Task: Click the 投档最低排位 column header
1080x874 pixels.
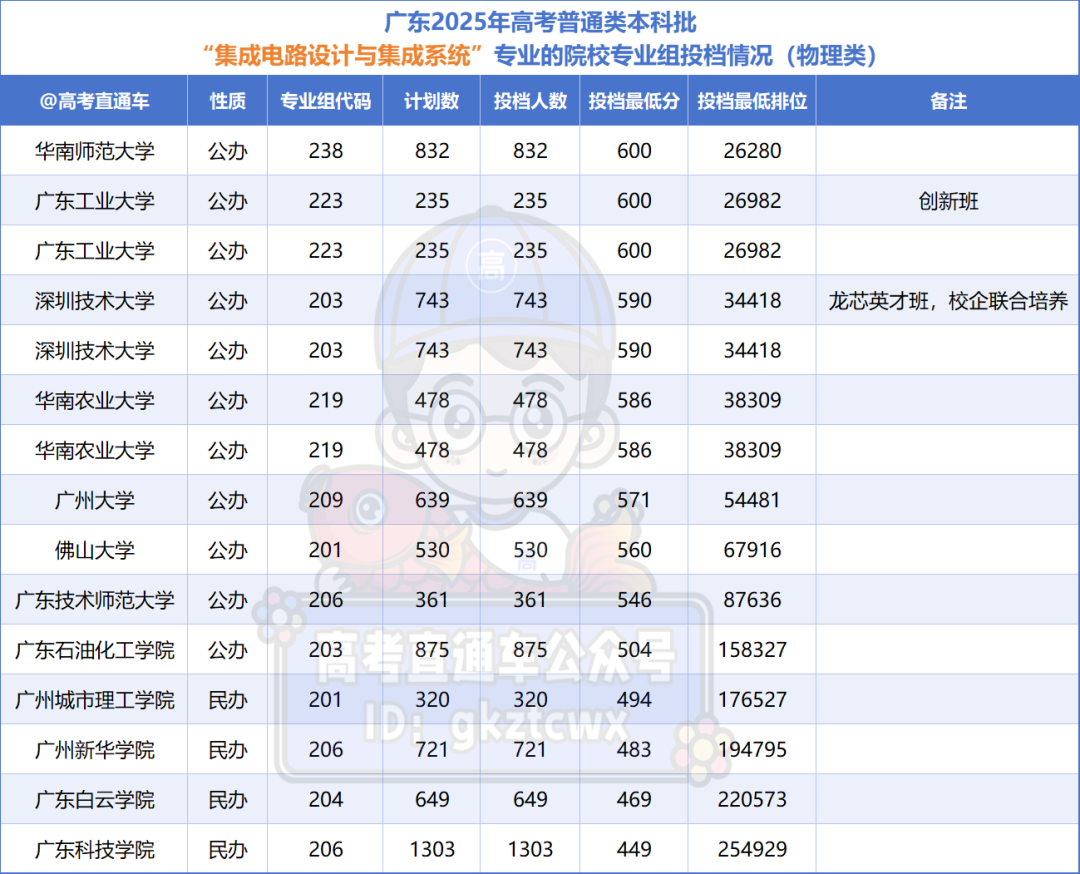Action: tap(752, 101)
